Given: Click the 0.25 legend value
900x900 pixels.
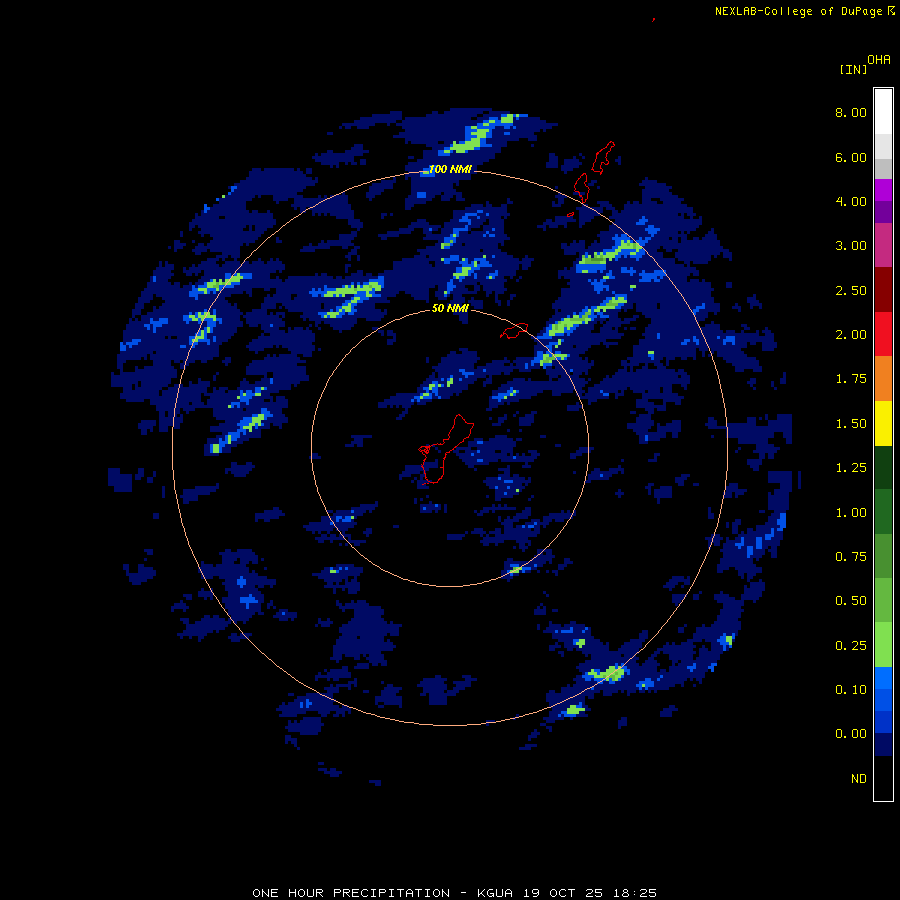Looking at the screenshot, I should [x=851, y=646].
